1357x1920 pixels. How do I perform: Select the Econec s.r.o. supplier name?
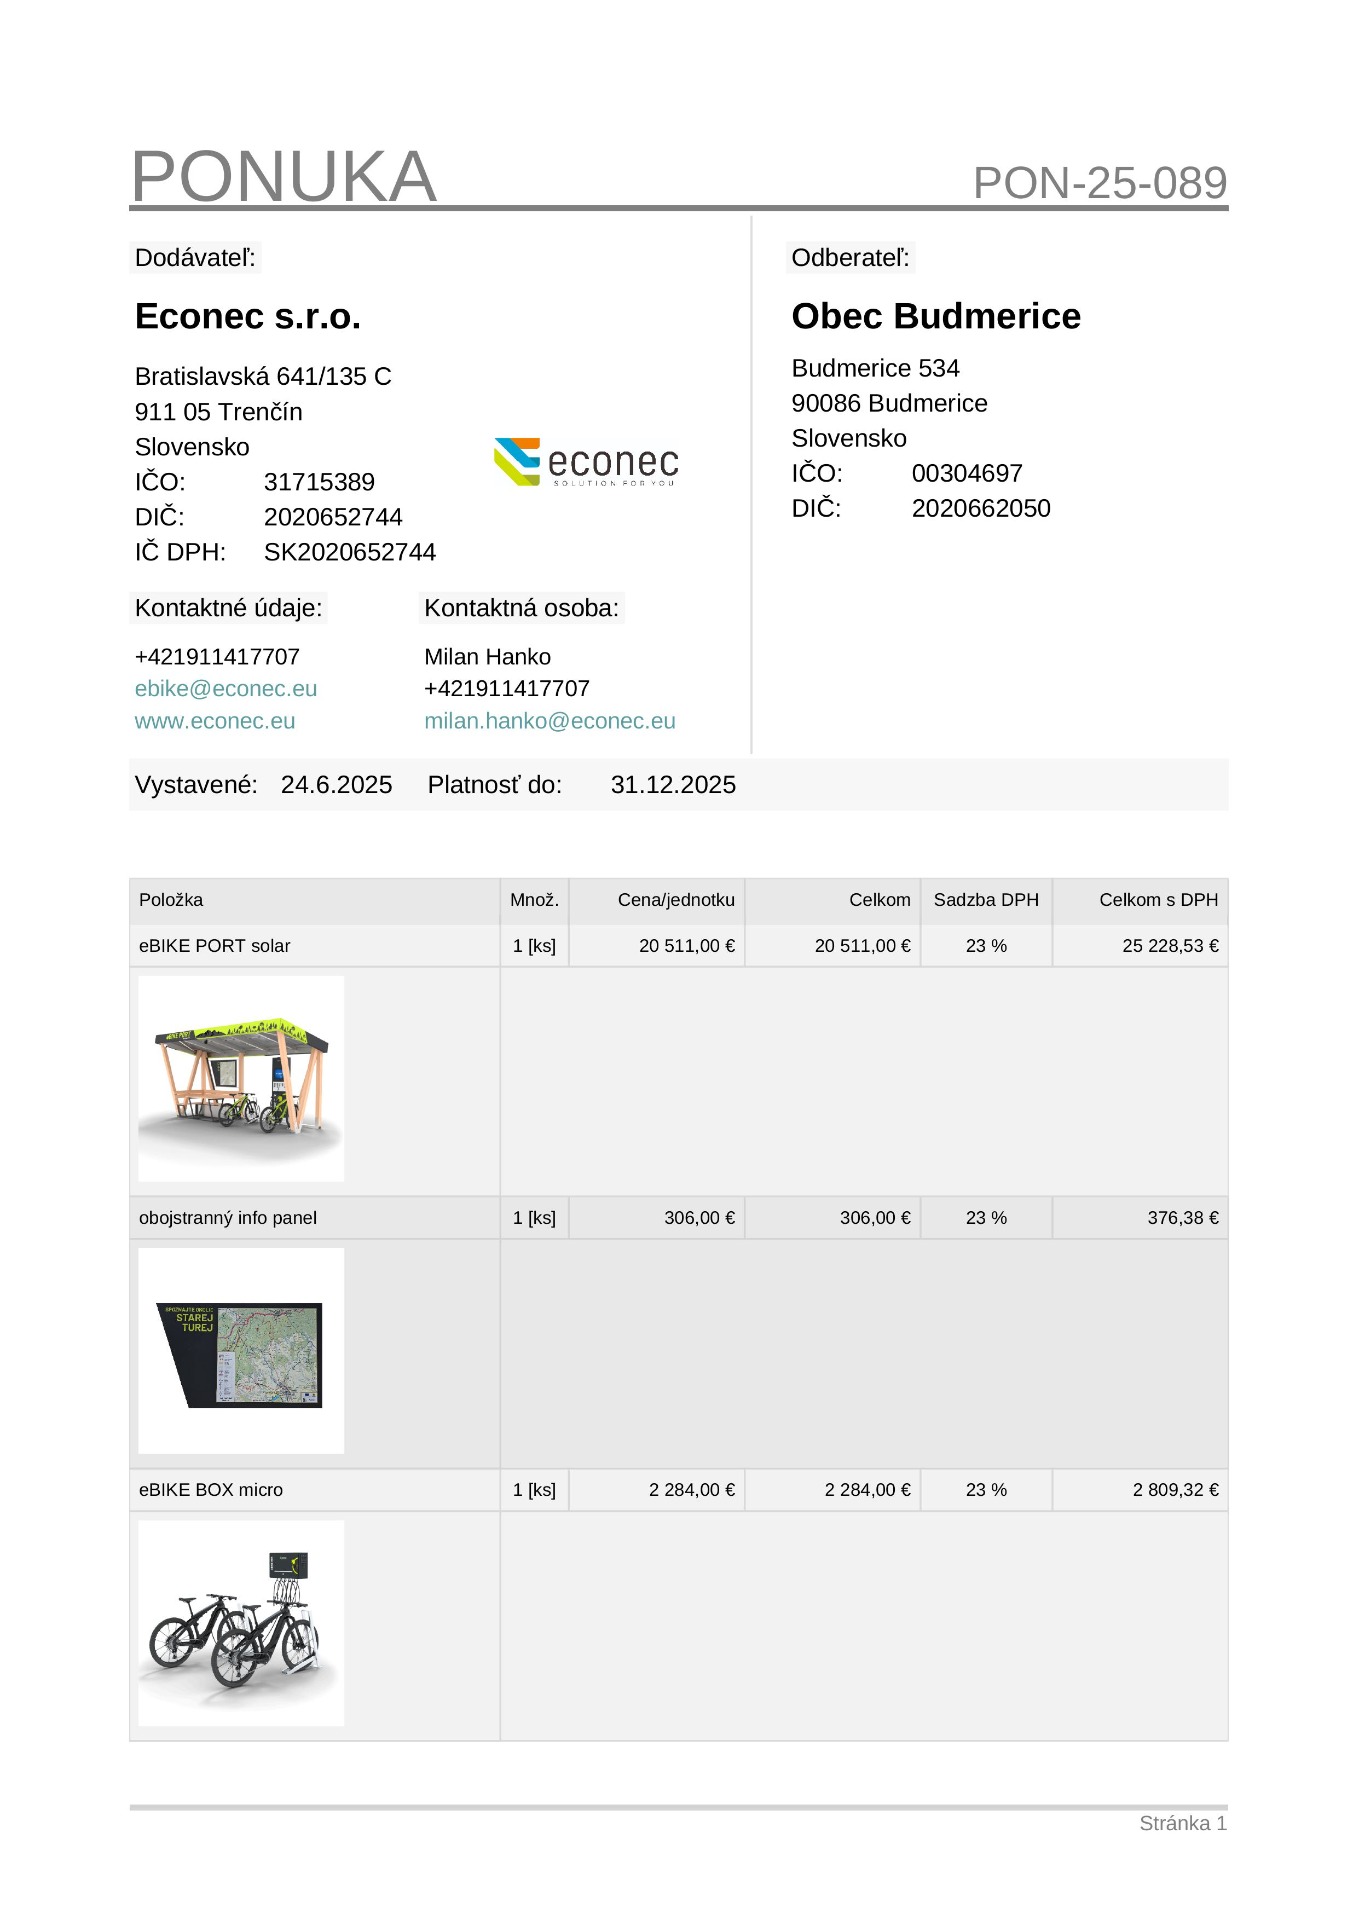247,316
